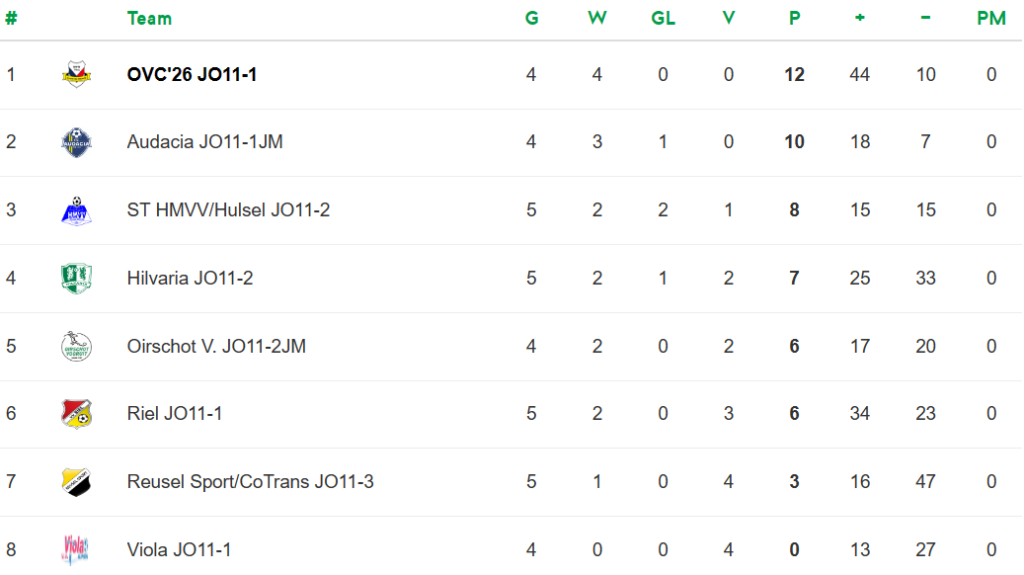
Task: Open OVC'26 JO11-1 team page
Action: point(192,74)
